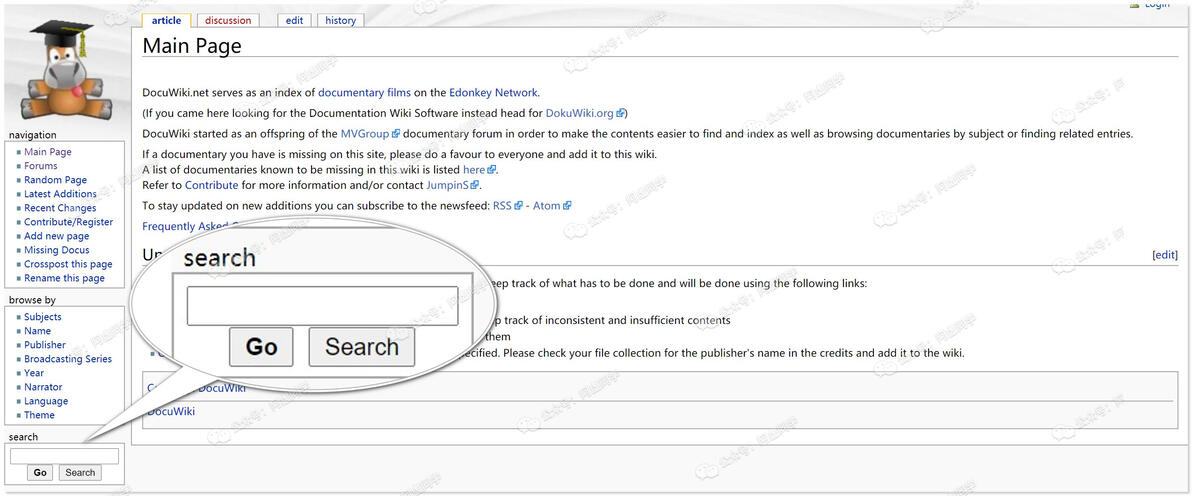Open the MVGroup external link

click(369, 134)
